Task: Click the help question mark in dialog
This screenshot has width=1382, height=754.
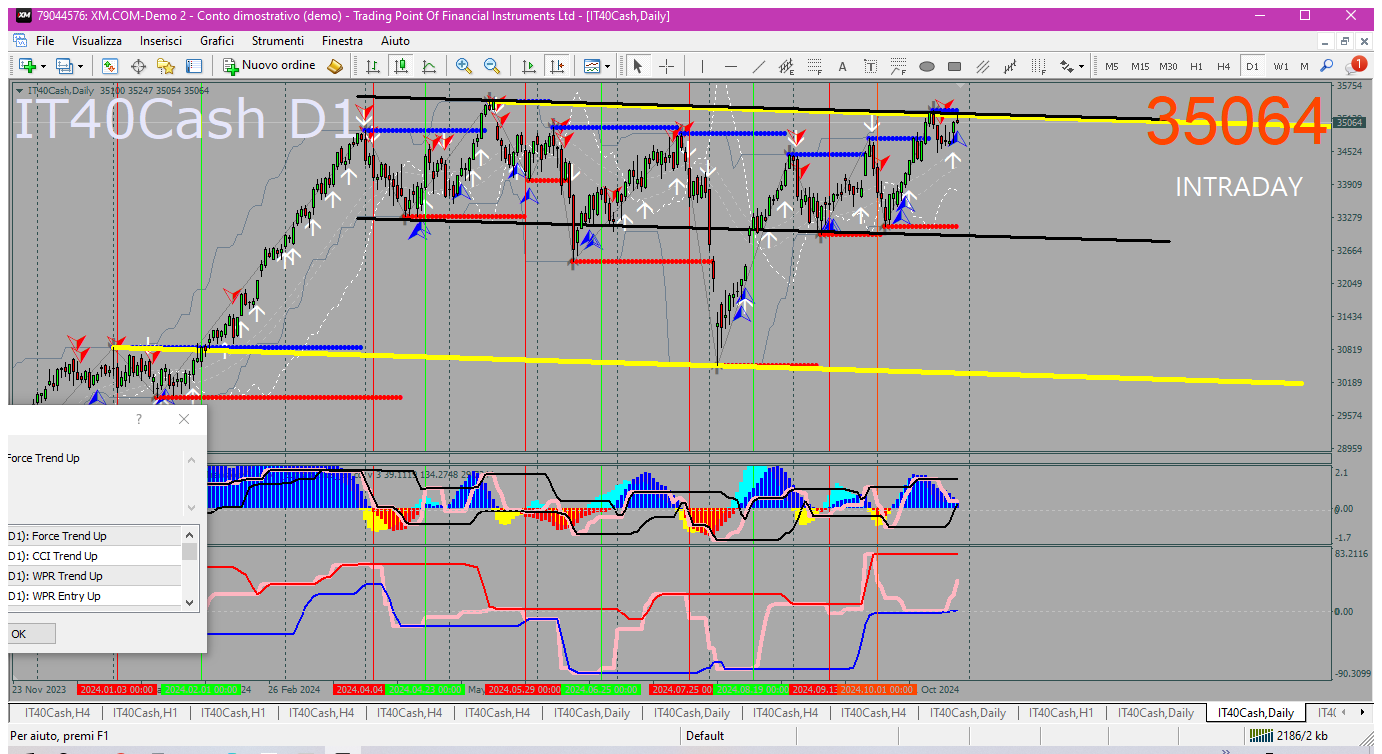Action: [x=139, y=419]
